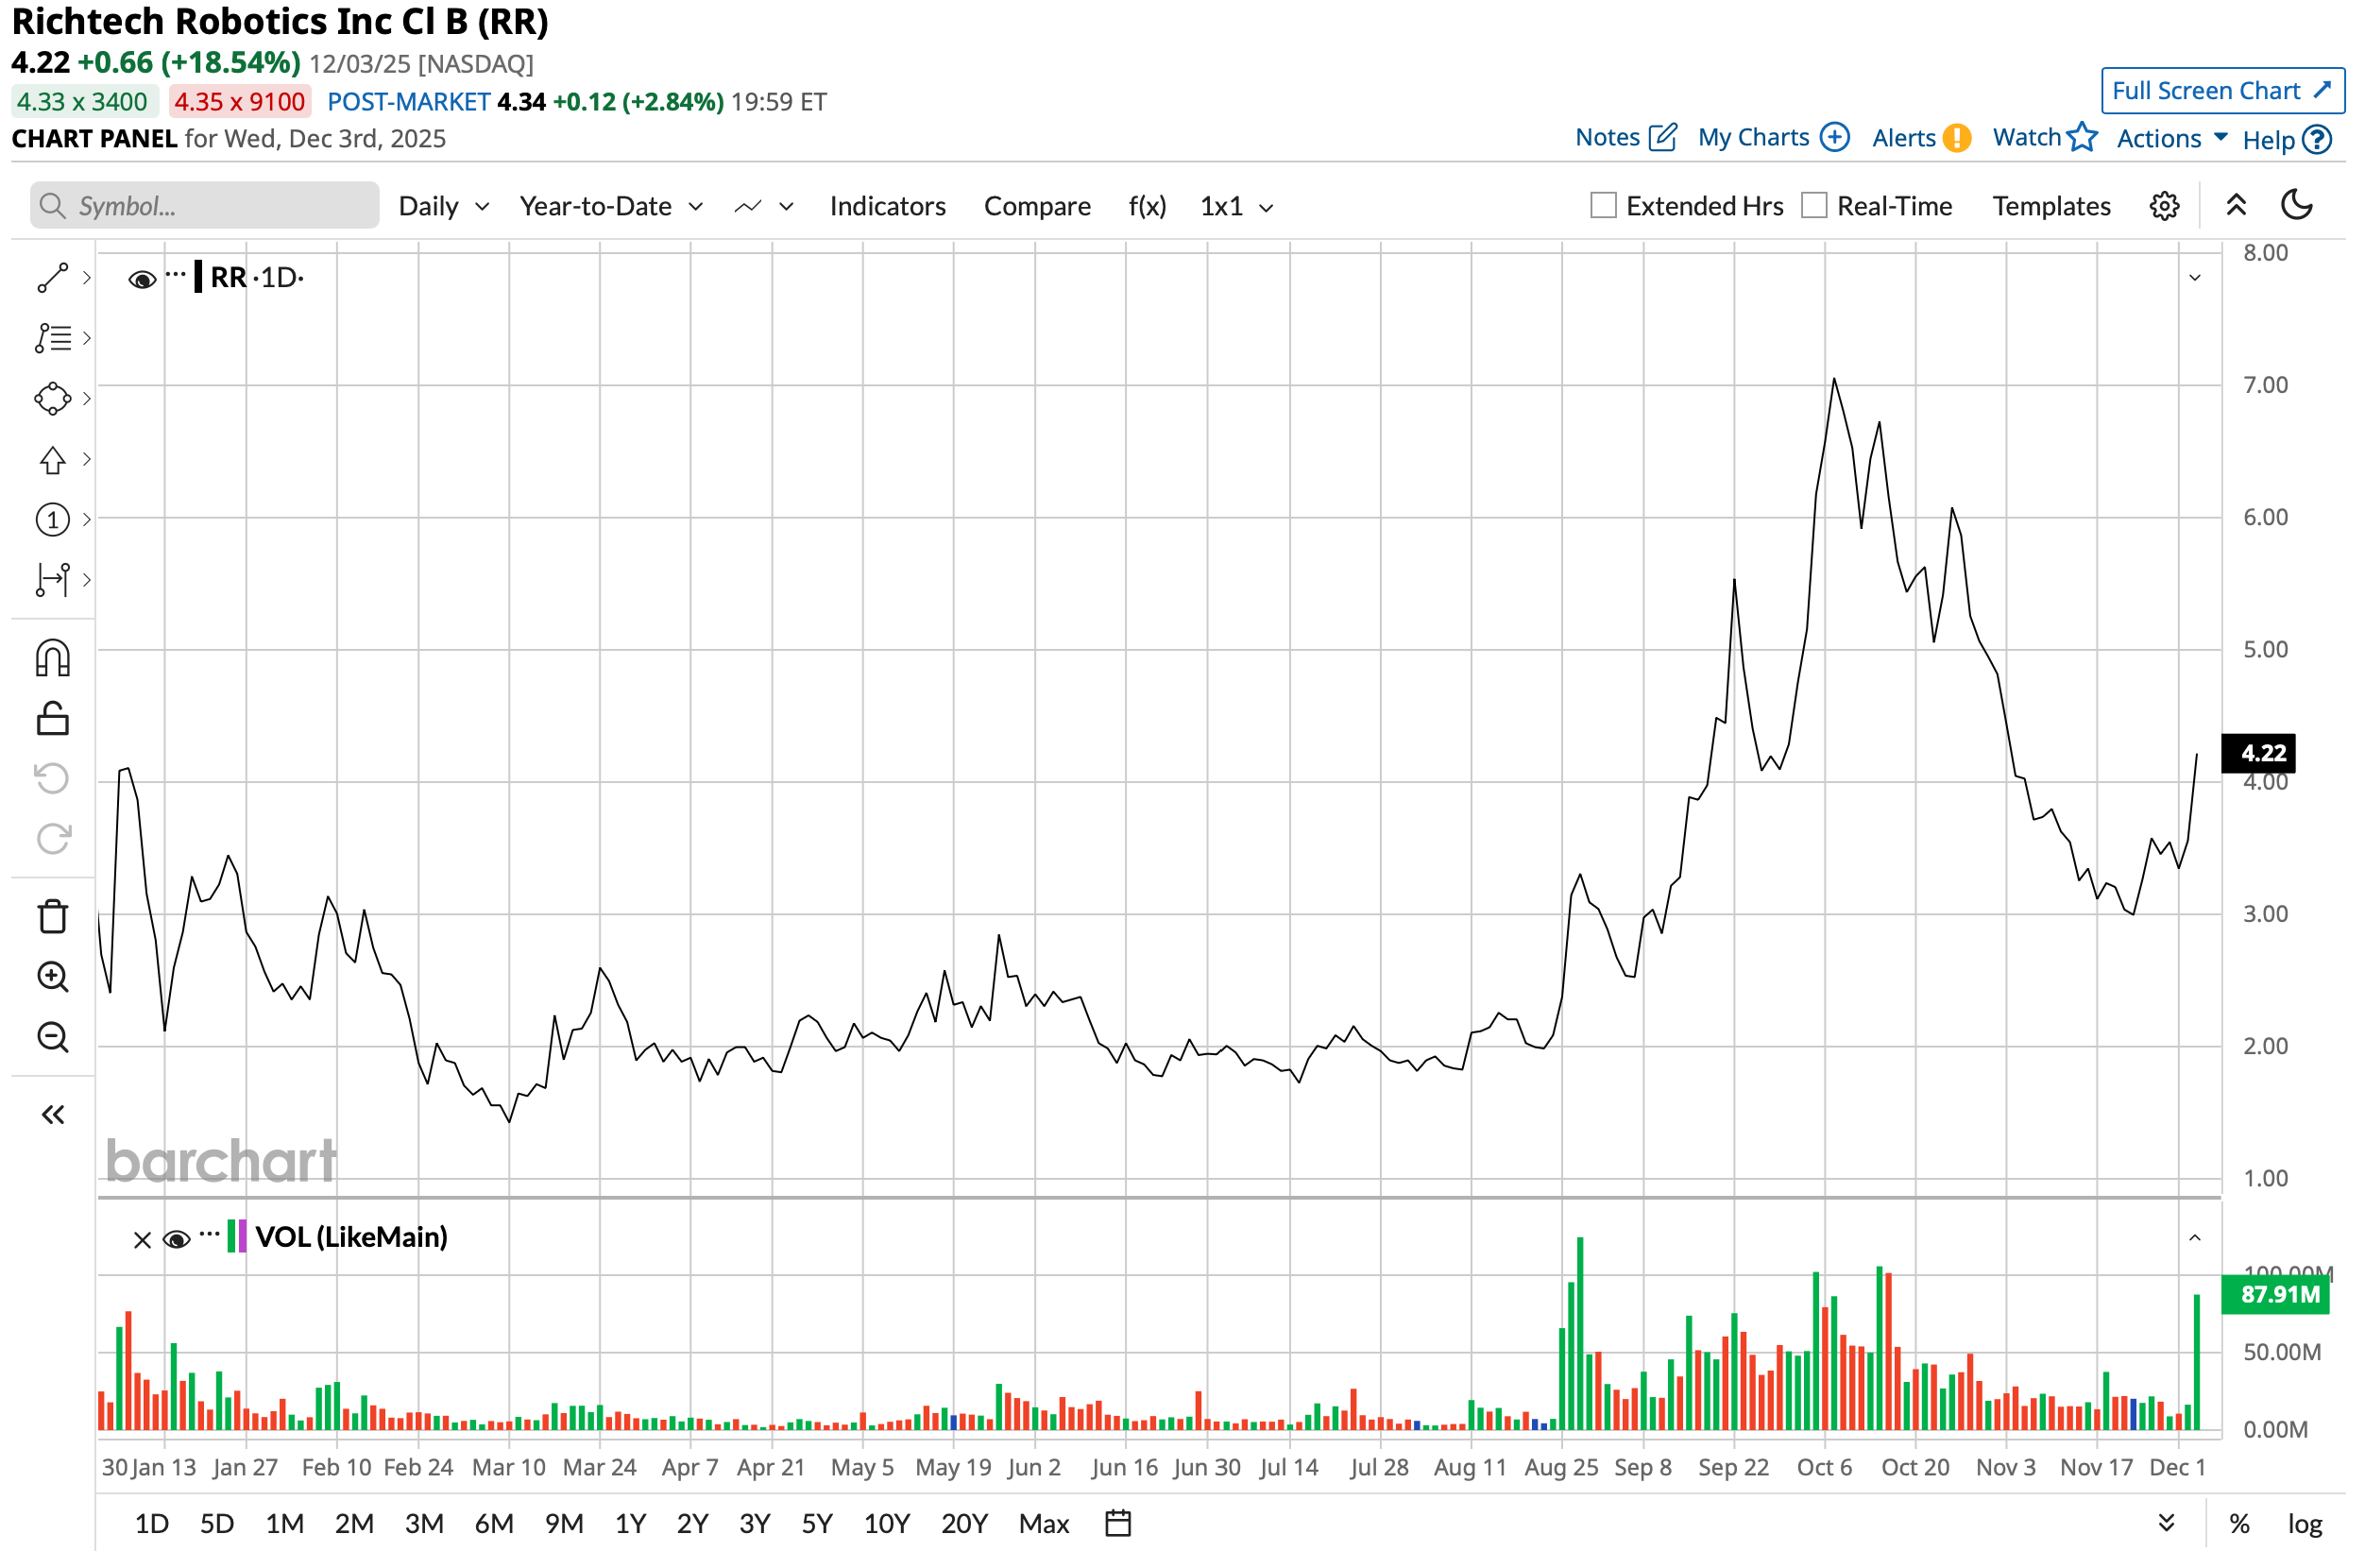Select the trend line drawing tool
2365x1568 pixels.
click(52, 278)
